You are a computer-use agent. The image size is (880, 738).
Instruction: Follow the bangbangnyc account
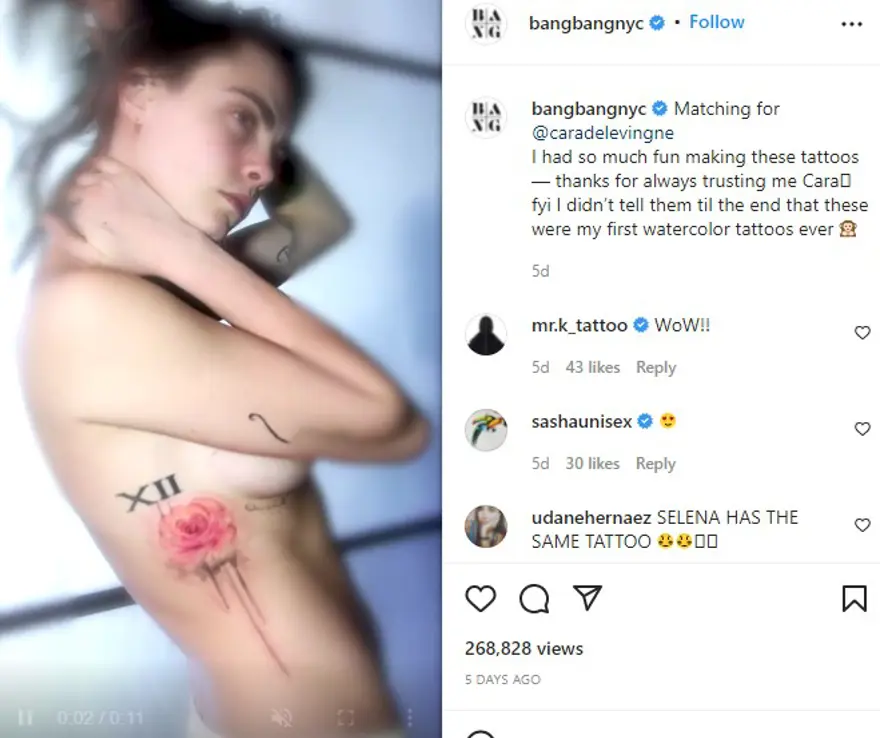(717, 22)
